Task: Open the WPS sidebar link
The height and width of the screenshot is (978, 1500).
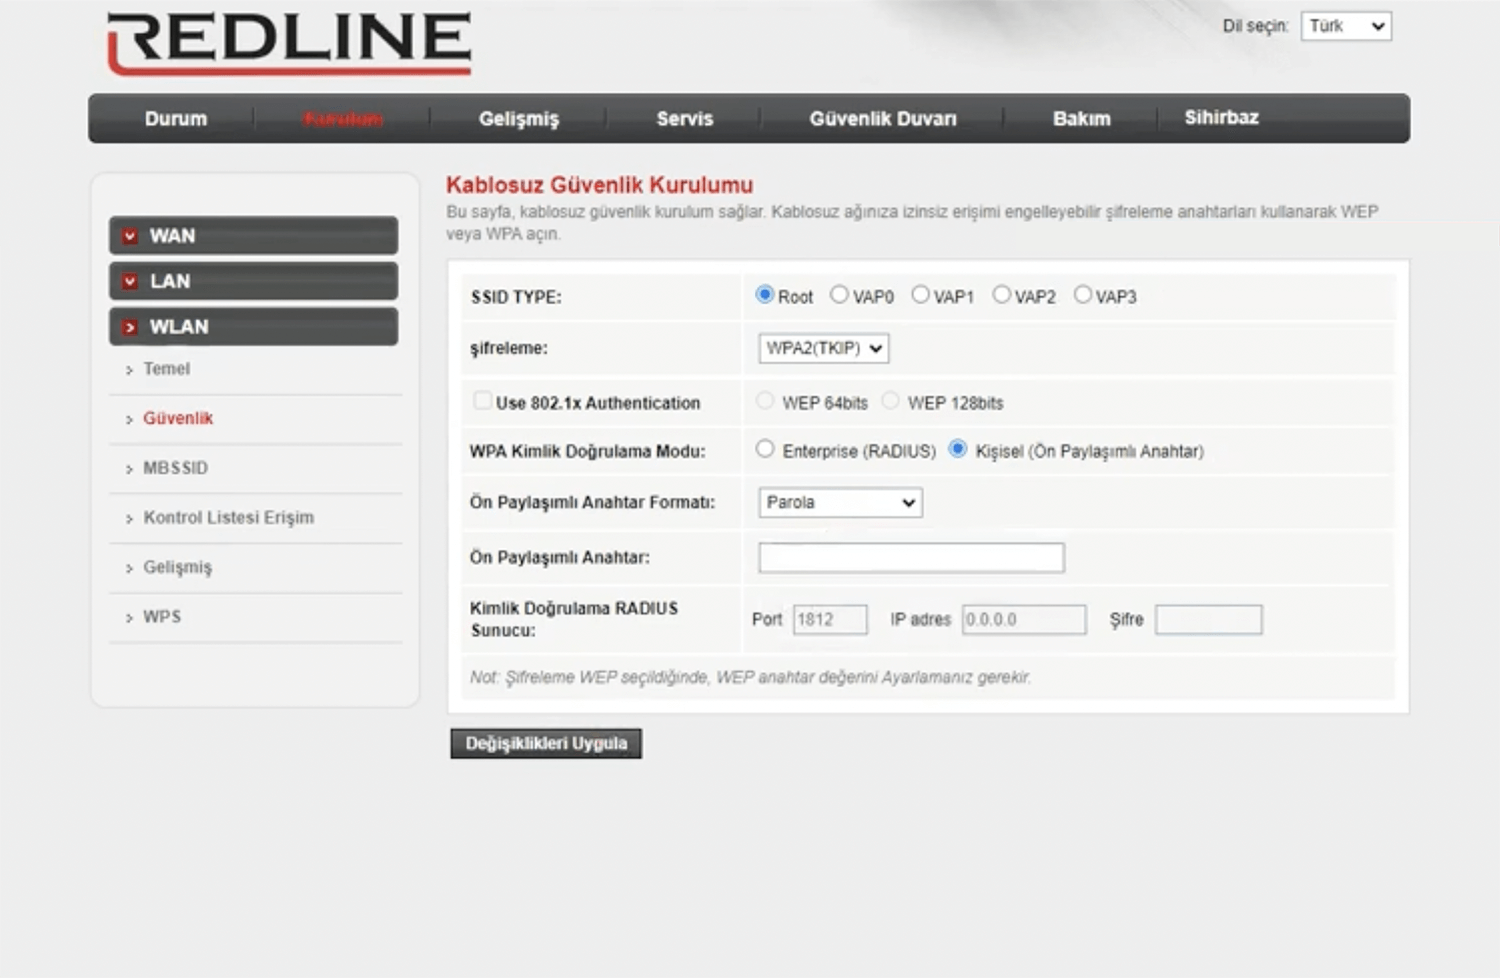Action: 162,617
